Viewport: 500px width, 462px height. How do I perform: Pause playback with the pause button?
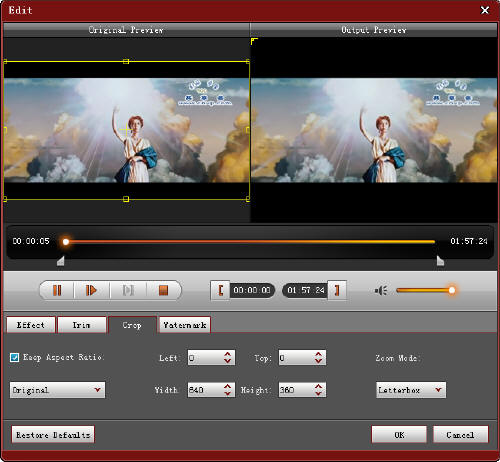click(x=57, y=290)
